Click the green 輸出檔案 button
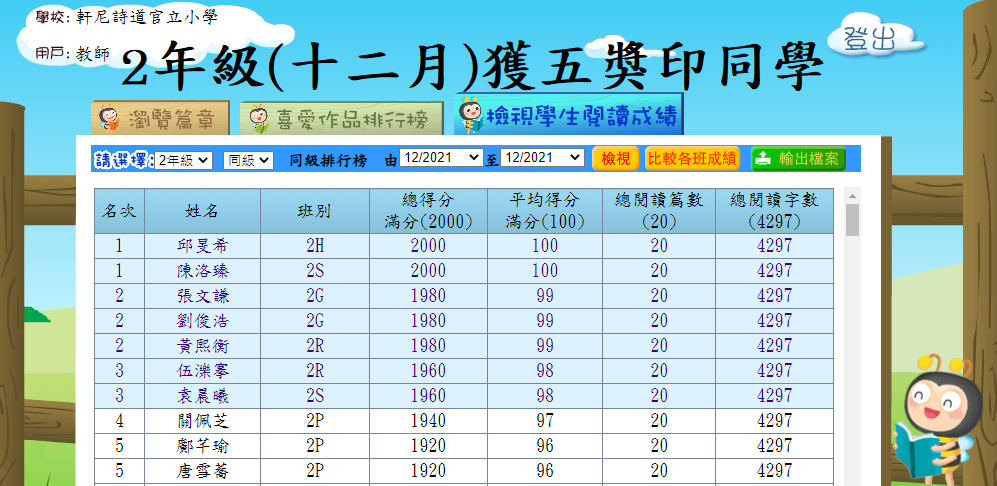The width and height of the screenshot is (997, 486). click(798, 158)
